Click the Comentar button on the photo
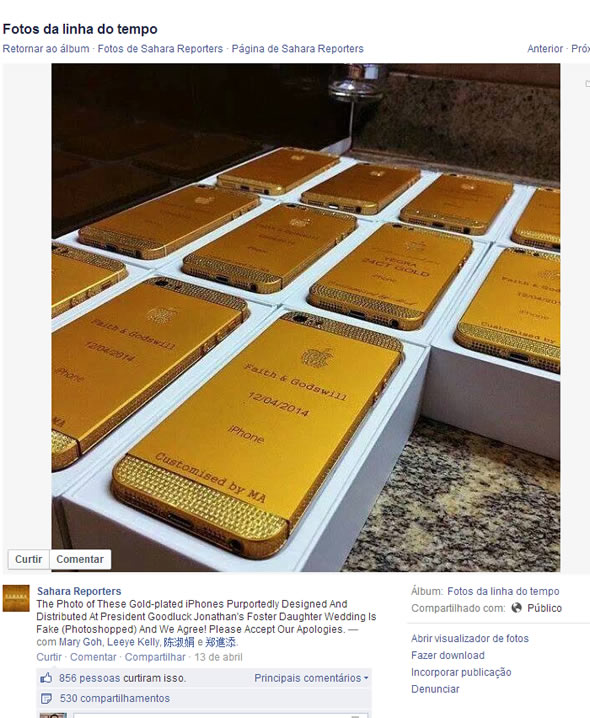The height and width of the screenshot is (718, 590). (80, 559)
